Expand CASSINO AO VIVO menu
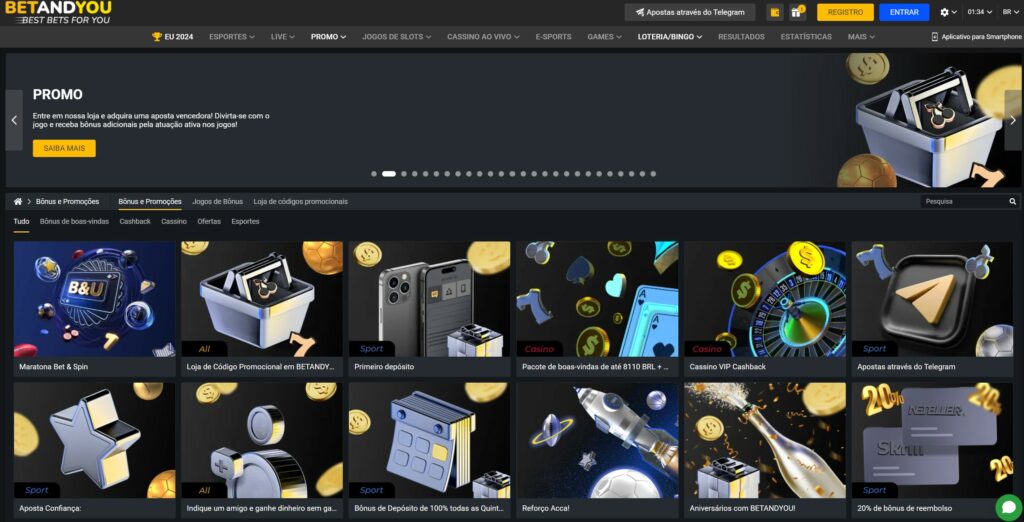The width and height of the screenshot is (1024, 522). point(483,37)
